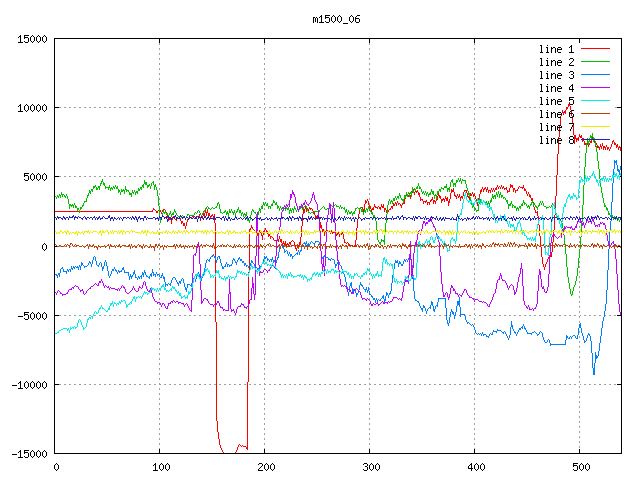Click the 5000 y-axis tick label
The image size is (640, 480).
click(34, 177)
